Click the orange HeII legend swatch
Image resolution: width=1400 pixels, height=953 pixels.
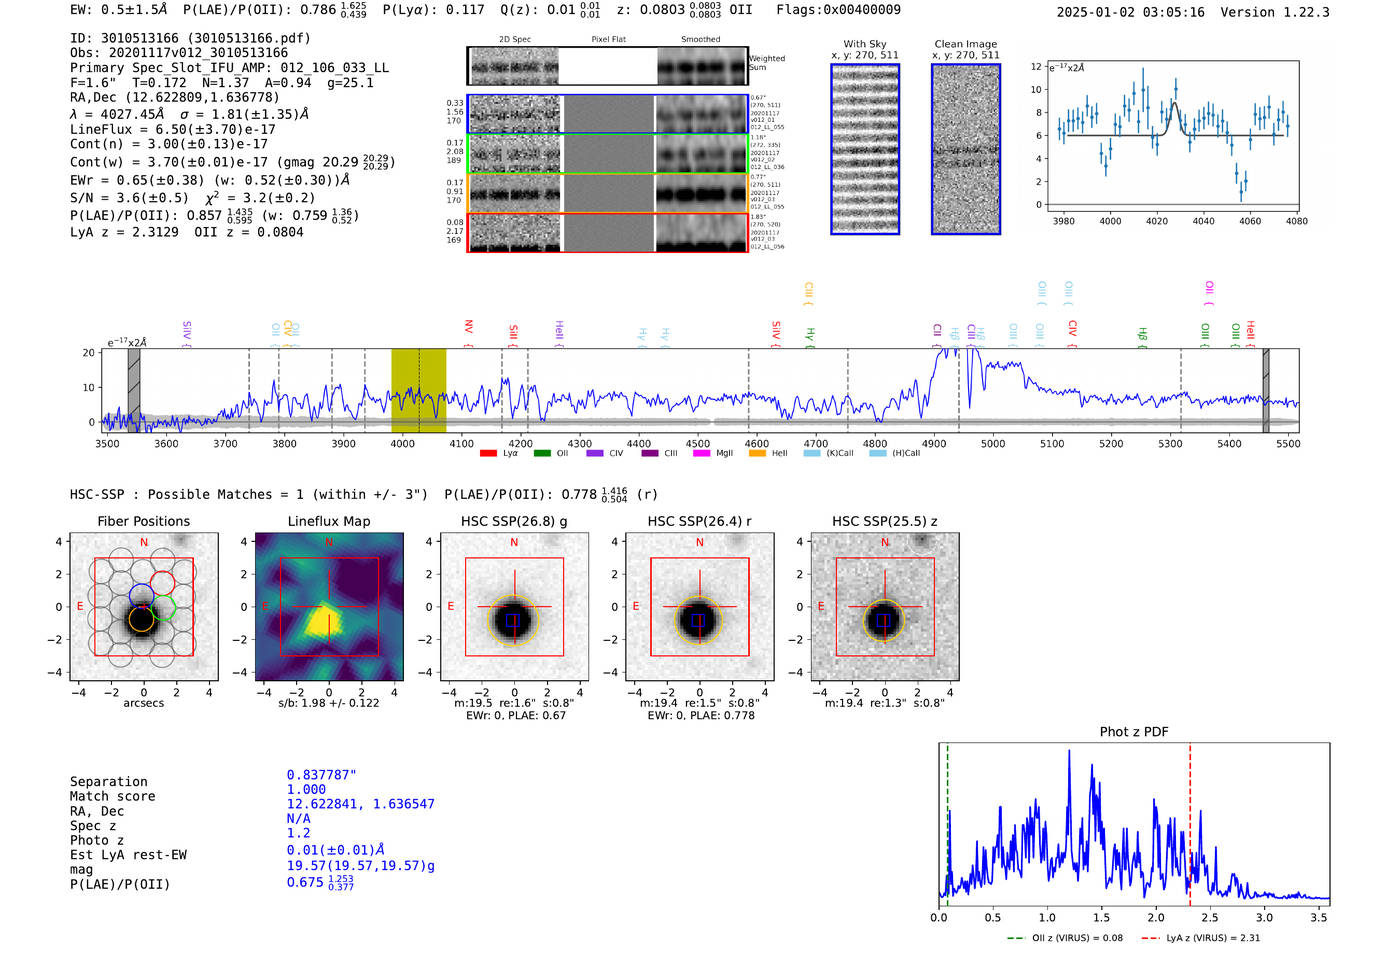(x=757, y=454)
